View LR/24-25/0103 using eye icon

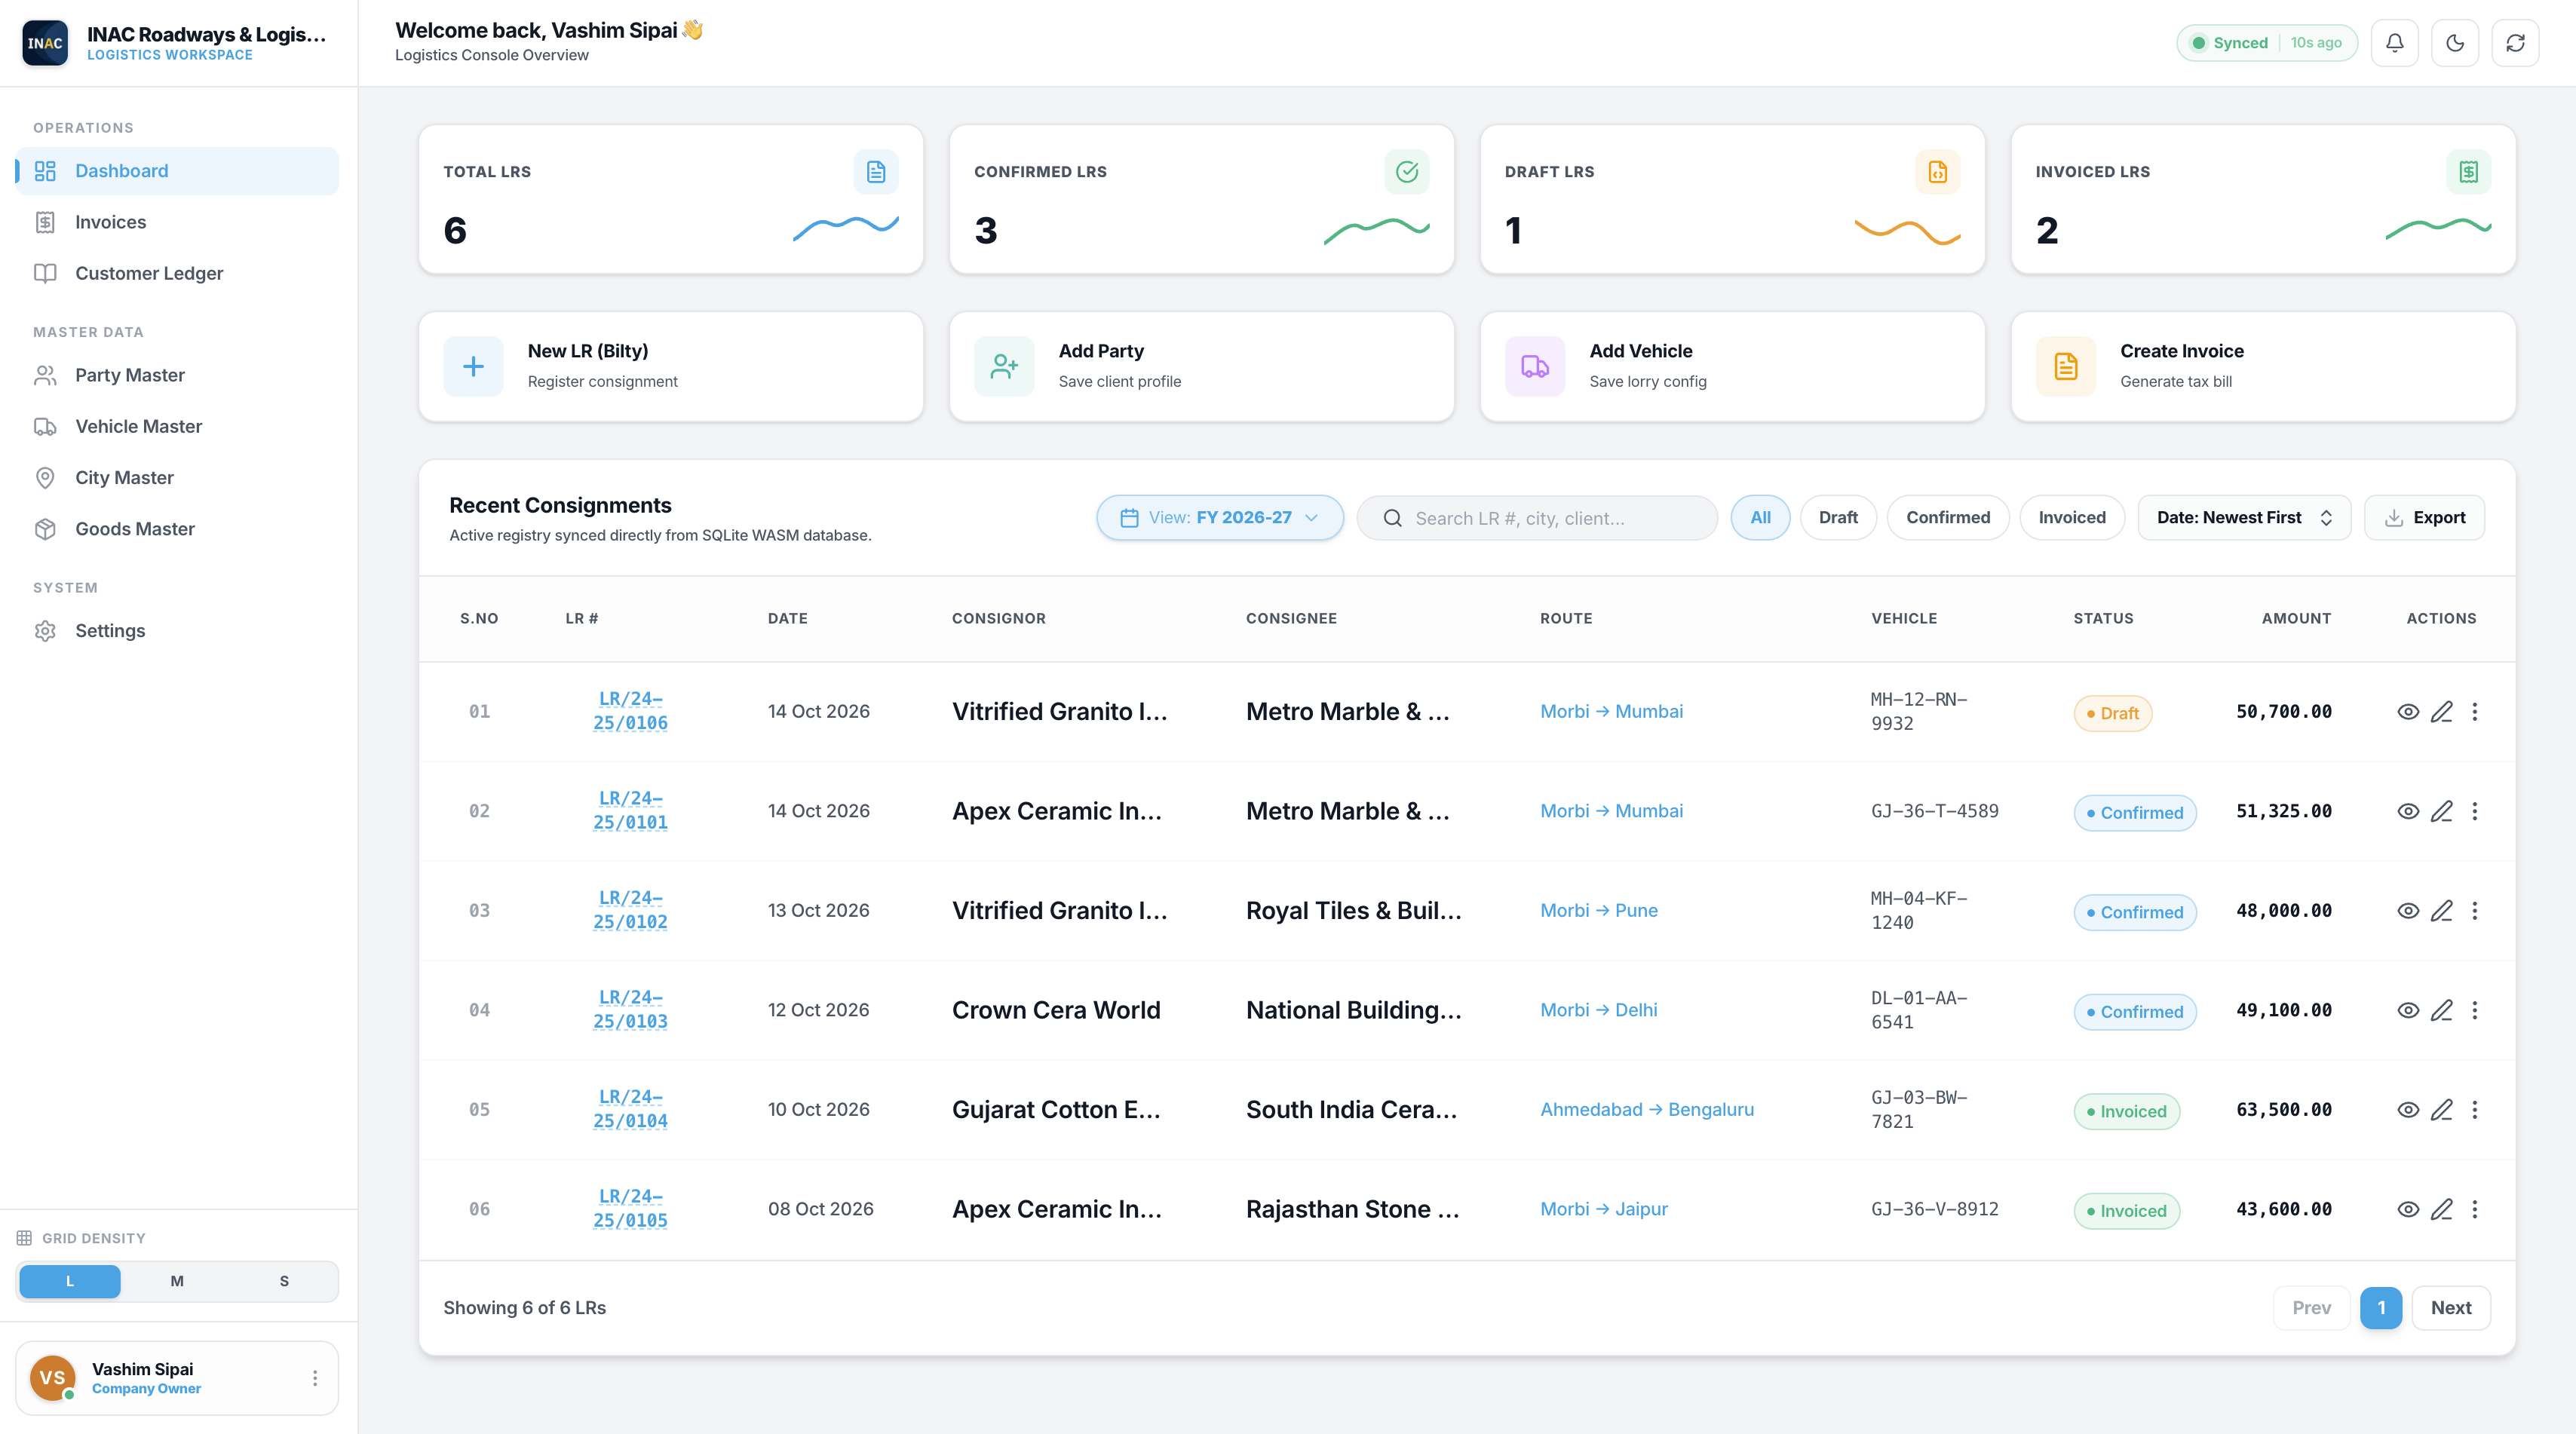pyautogui.click(x=2408, y=1010)
